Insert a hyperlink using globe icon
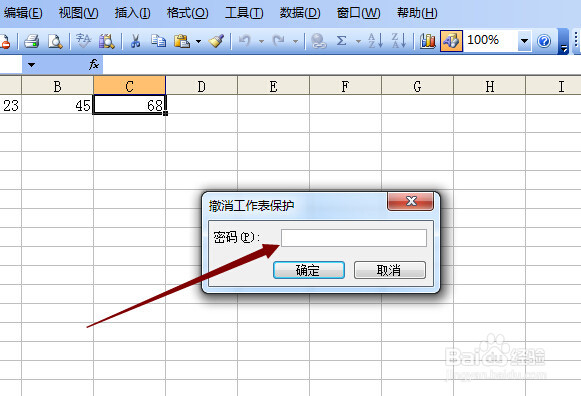The width and height of the screenshot is (581, 396). click(x=318, y=41)
